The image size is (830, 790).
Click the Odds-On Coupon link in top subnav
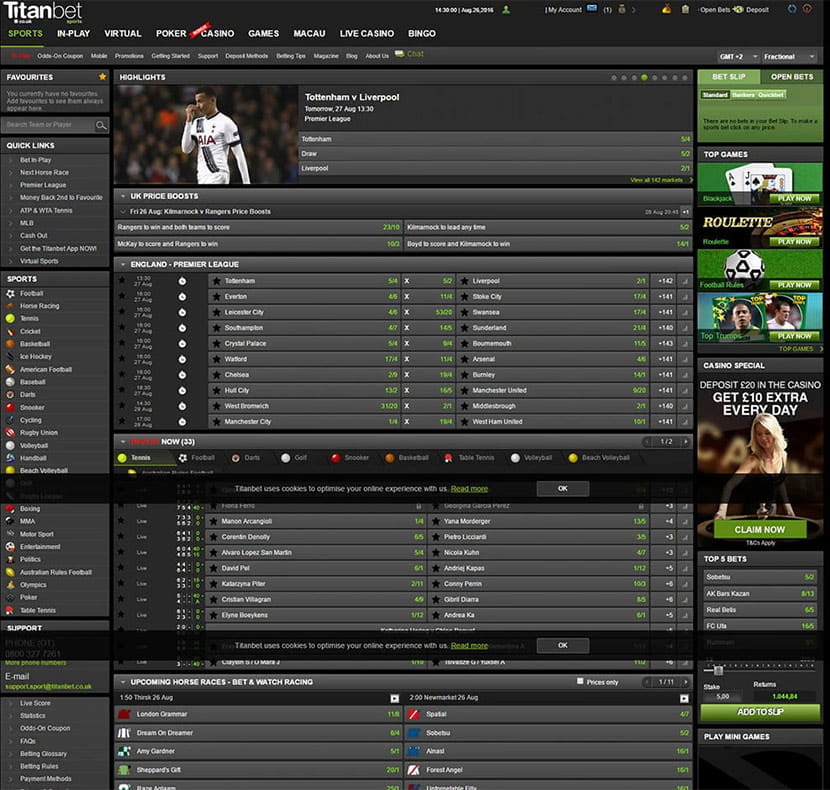60,56
